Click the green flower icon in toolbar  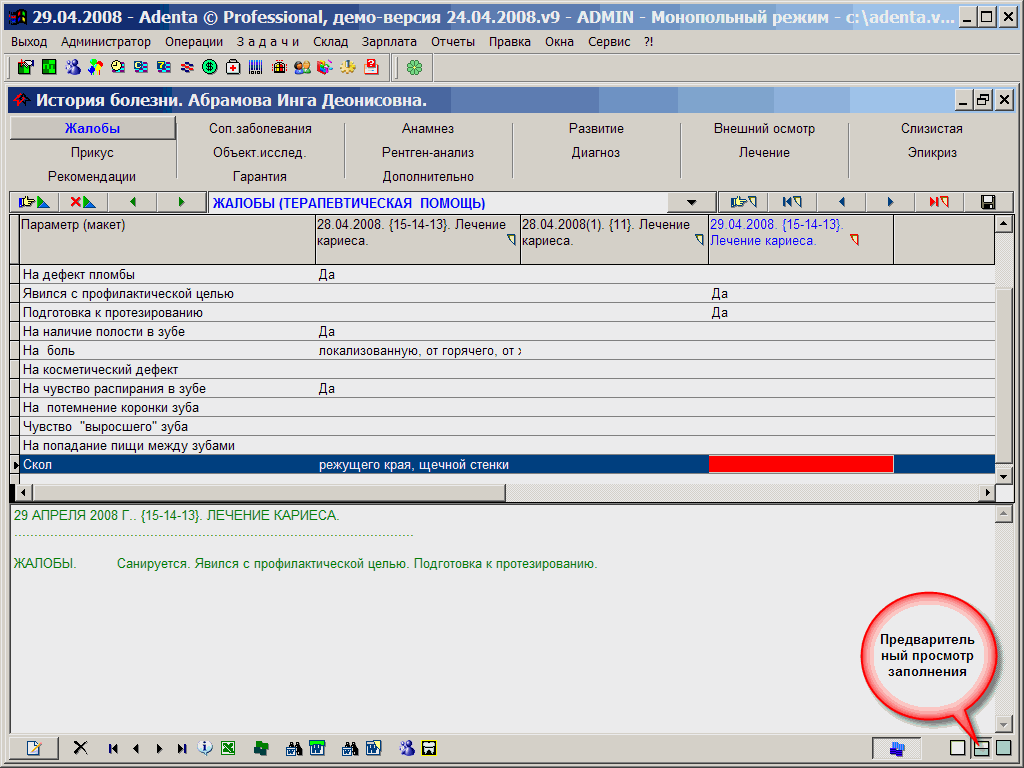[x=414, y=67]
